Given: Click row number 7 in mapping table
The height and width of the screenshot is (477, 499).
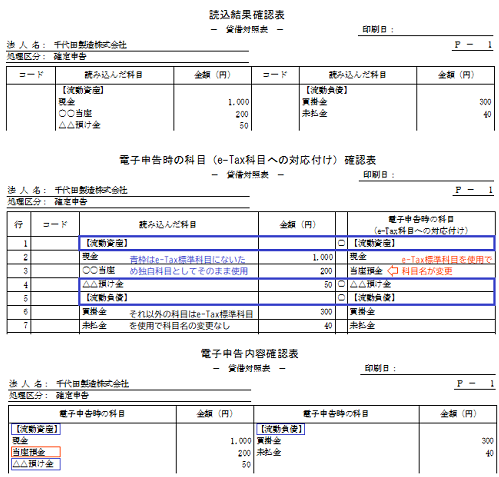Looking at the screenshot, I should coord(25,325).
